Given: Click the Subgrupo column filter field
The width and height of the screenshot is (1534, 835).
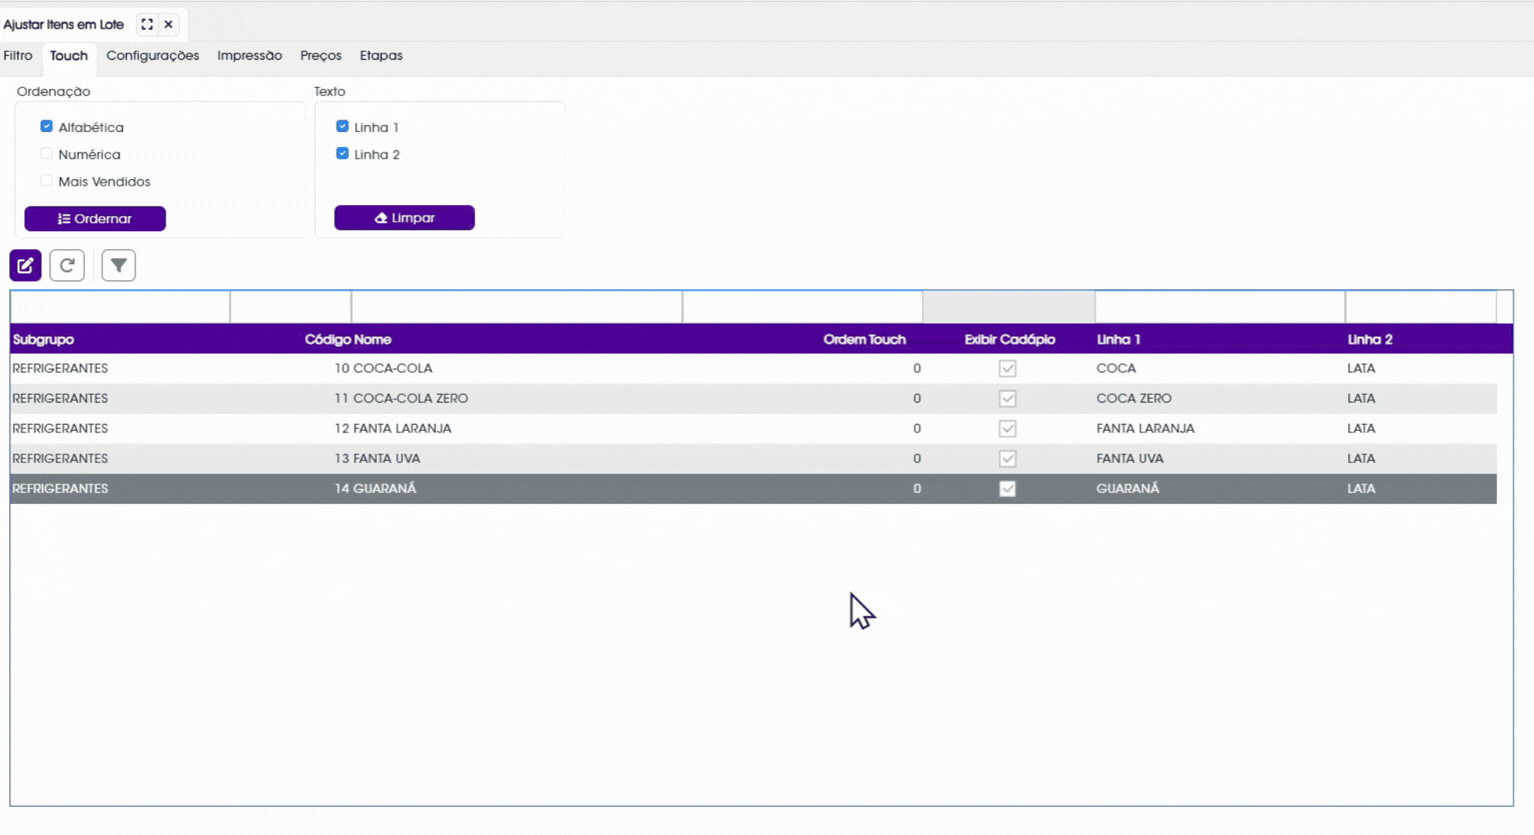Looking at the screenshot, I should pyautogui.click(x=120, y=307).
